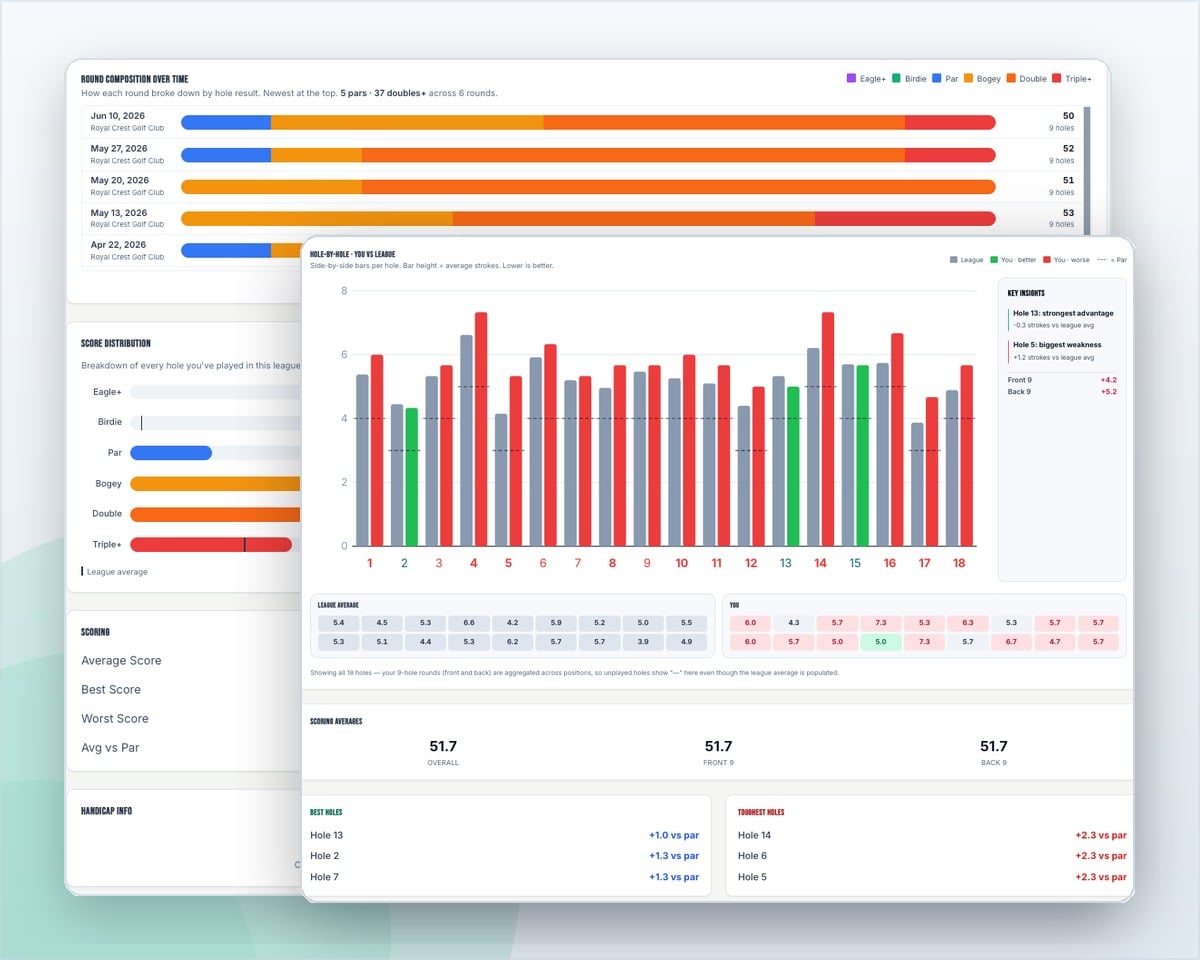1200x960 pixels.
Task: Click the score 52 for May 27 round
Action: click(x=1068, y=148)
